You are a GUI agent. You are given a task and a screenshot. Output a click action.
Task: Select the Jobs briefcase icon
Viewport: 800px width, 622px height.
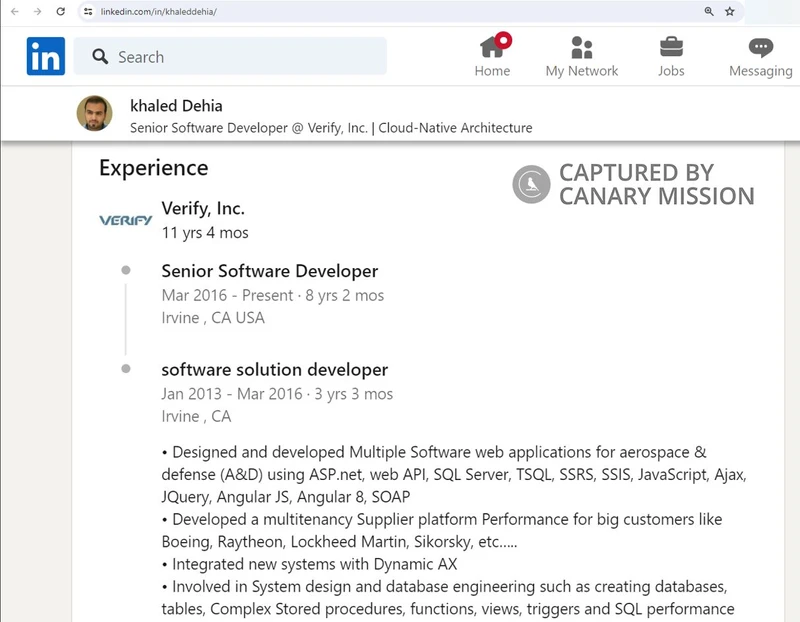[x=671, y=47]
